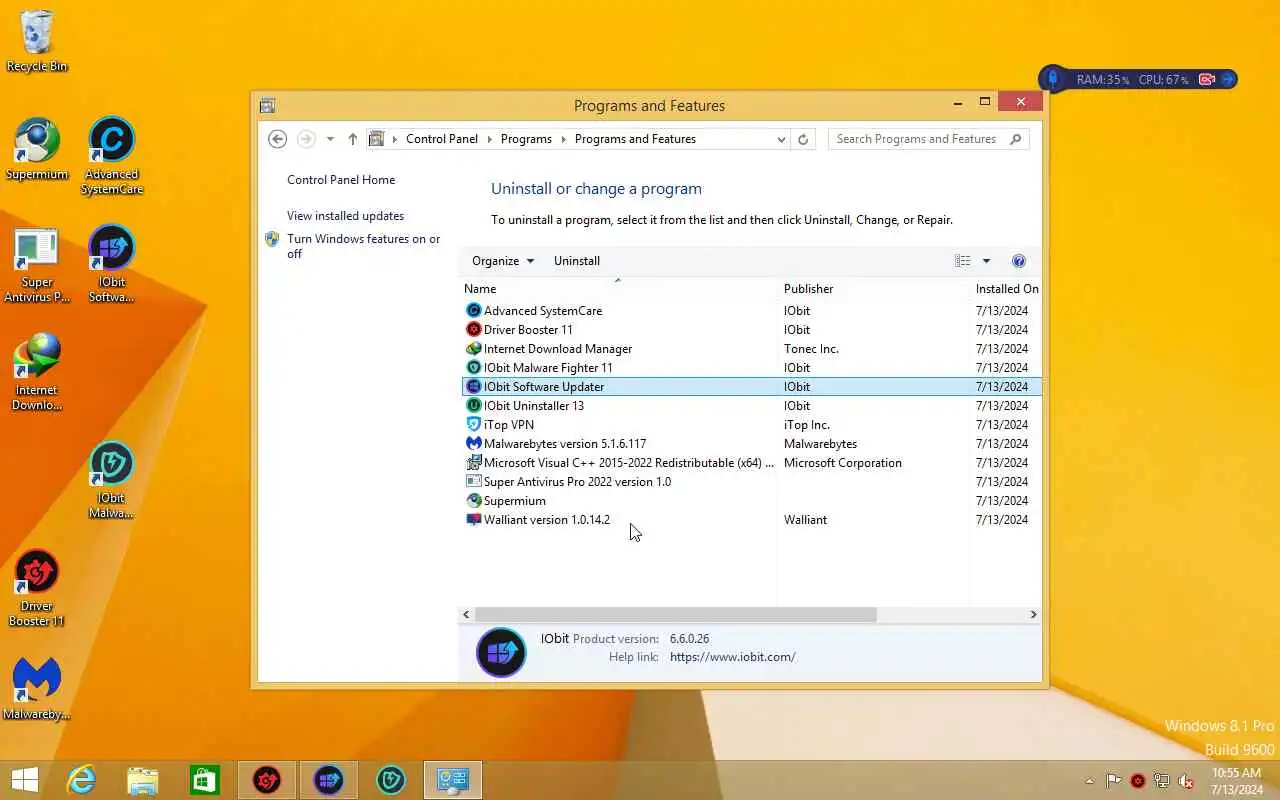Open IObit Software Updater desktop shortcut
Viewport: 1280px width, 800px height.
(x=112, y=264)
